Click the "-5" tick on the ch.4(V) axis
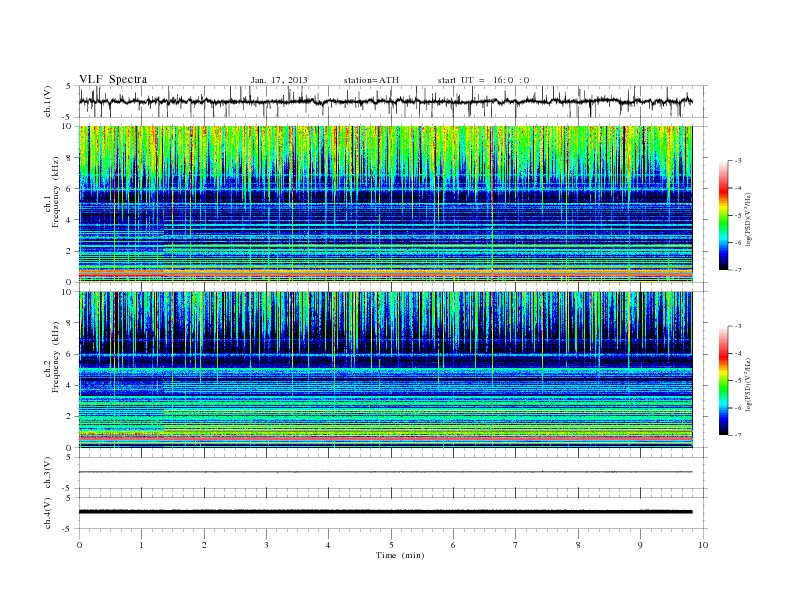792x612 pixels. (x=68, y=529)
